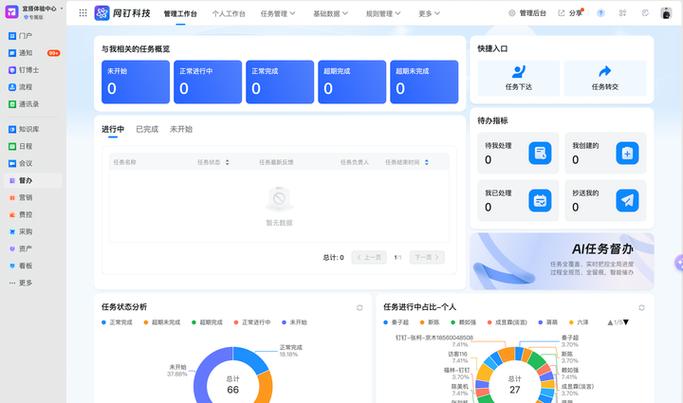Open 通知 in the sidebar

20,53
